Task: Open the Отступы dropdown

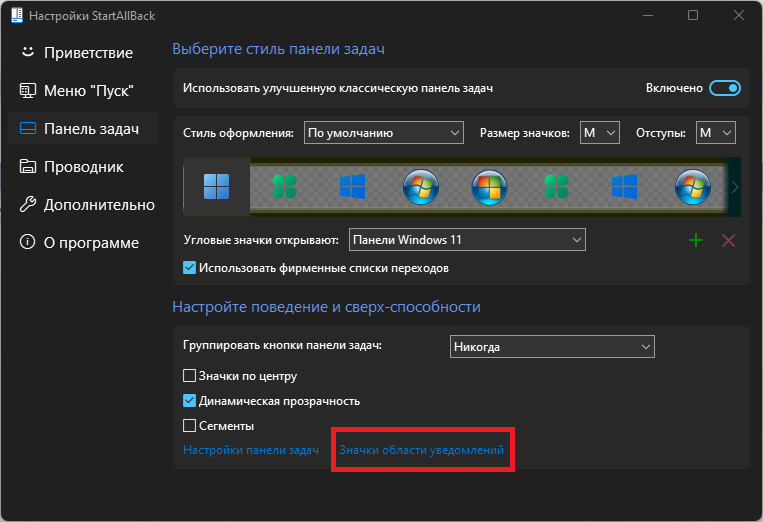Action: click(x=715, y=133)
